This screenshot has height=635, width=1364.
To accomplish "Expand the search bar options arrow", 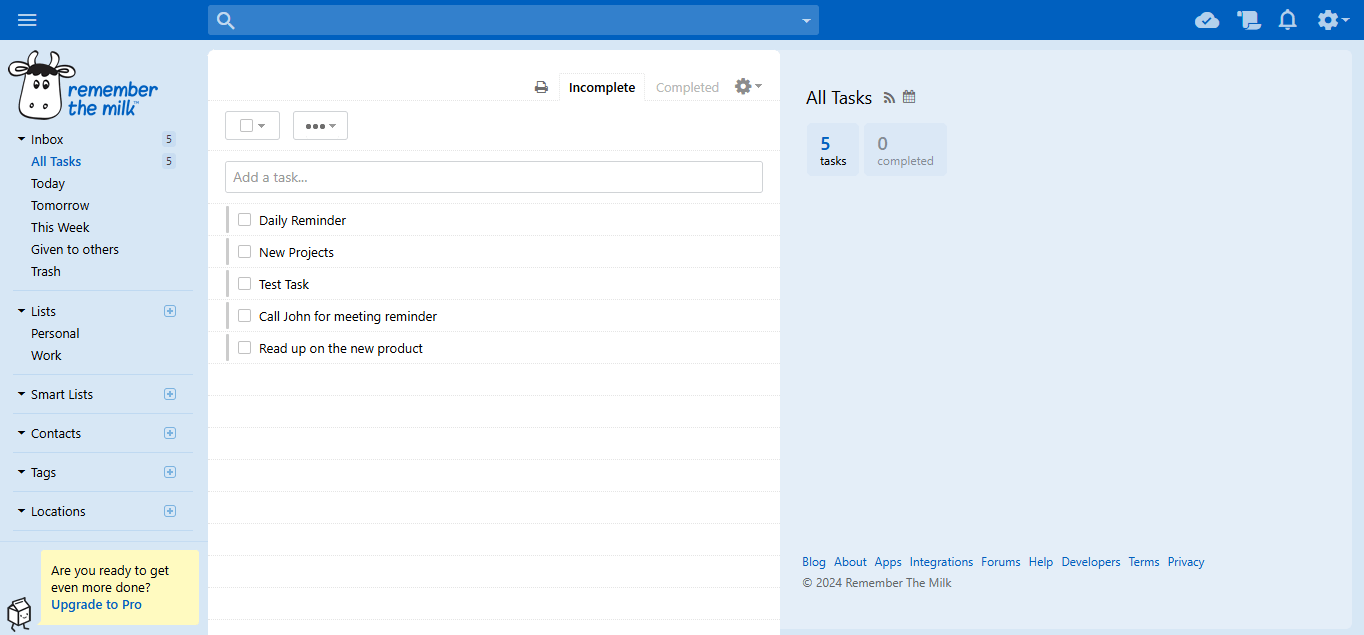I will point(806,20).
